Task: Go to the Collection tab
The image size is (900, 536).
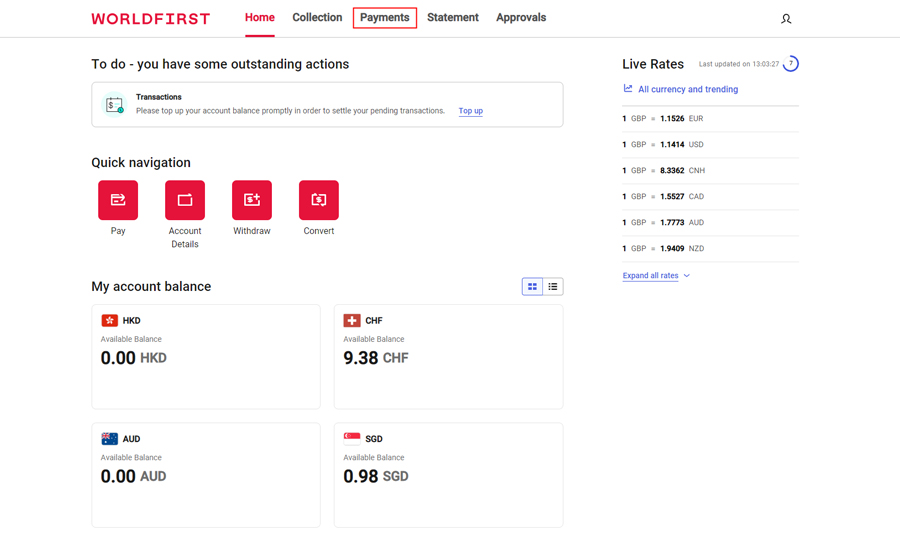Action: click(317, 18)
